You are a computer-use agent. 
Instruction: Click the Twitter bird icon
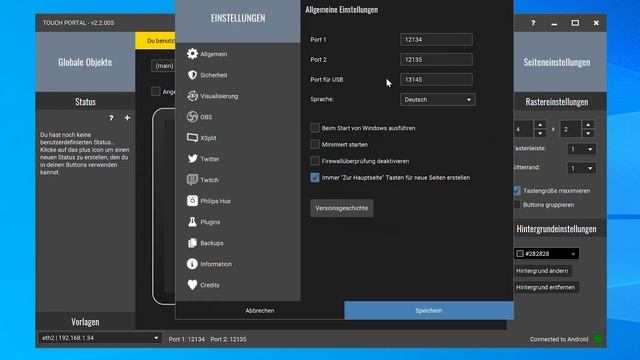click(192, 159)
